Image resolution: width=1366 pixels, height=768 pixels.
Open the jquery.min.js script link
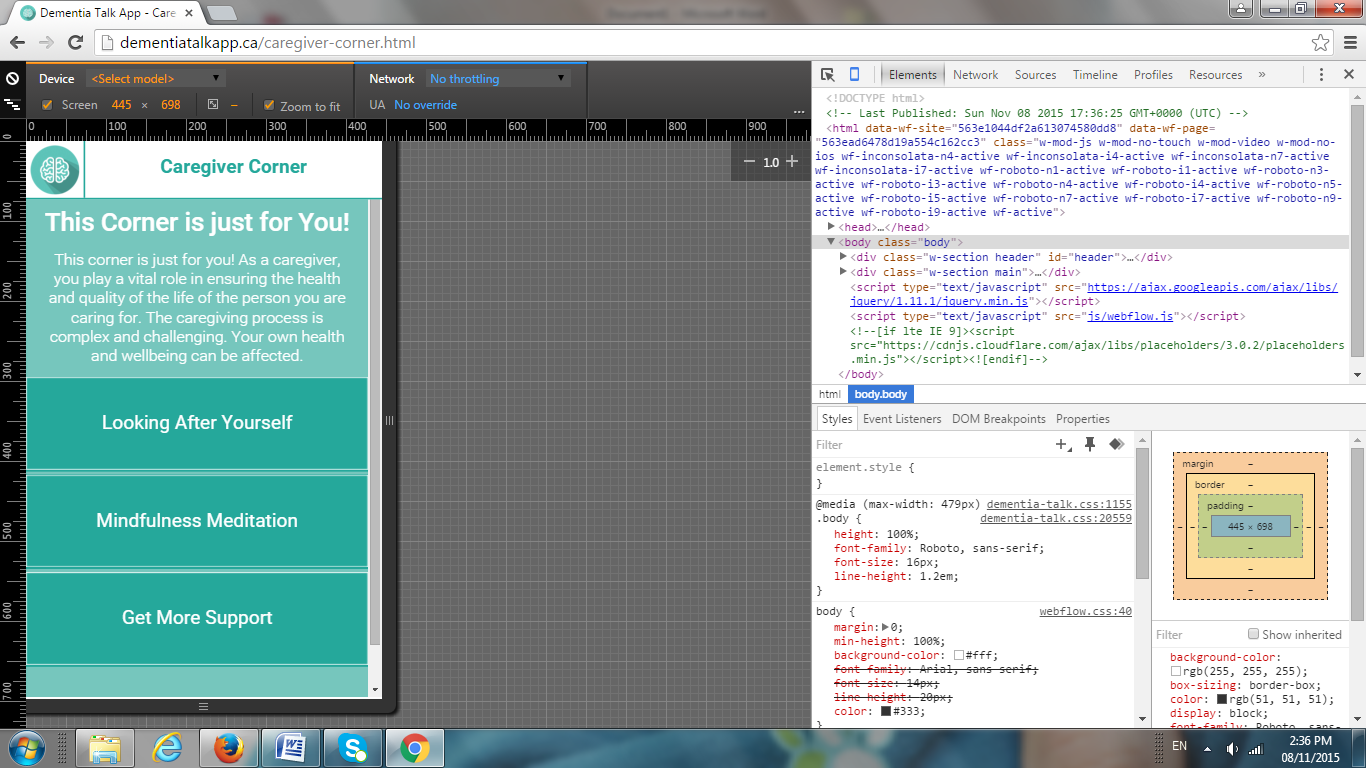point(1094,294)
